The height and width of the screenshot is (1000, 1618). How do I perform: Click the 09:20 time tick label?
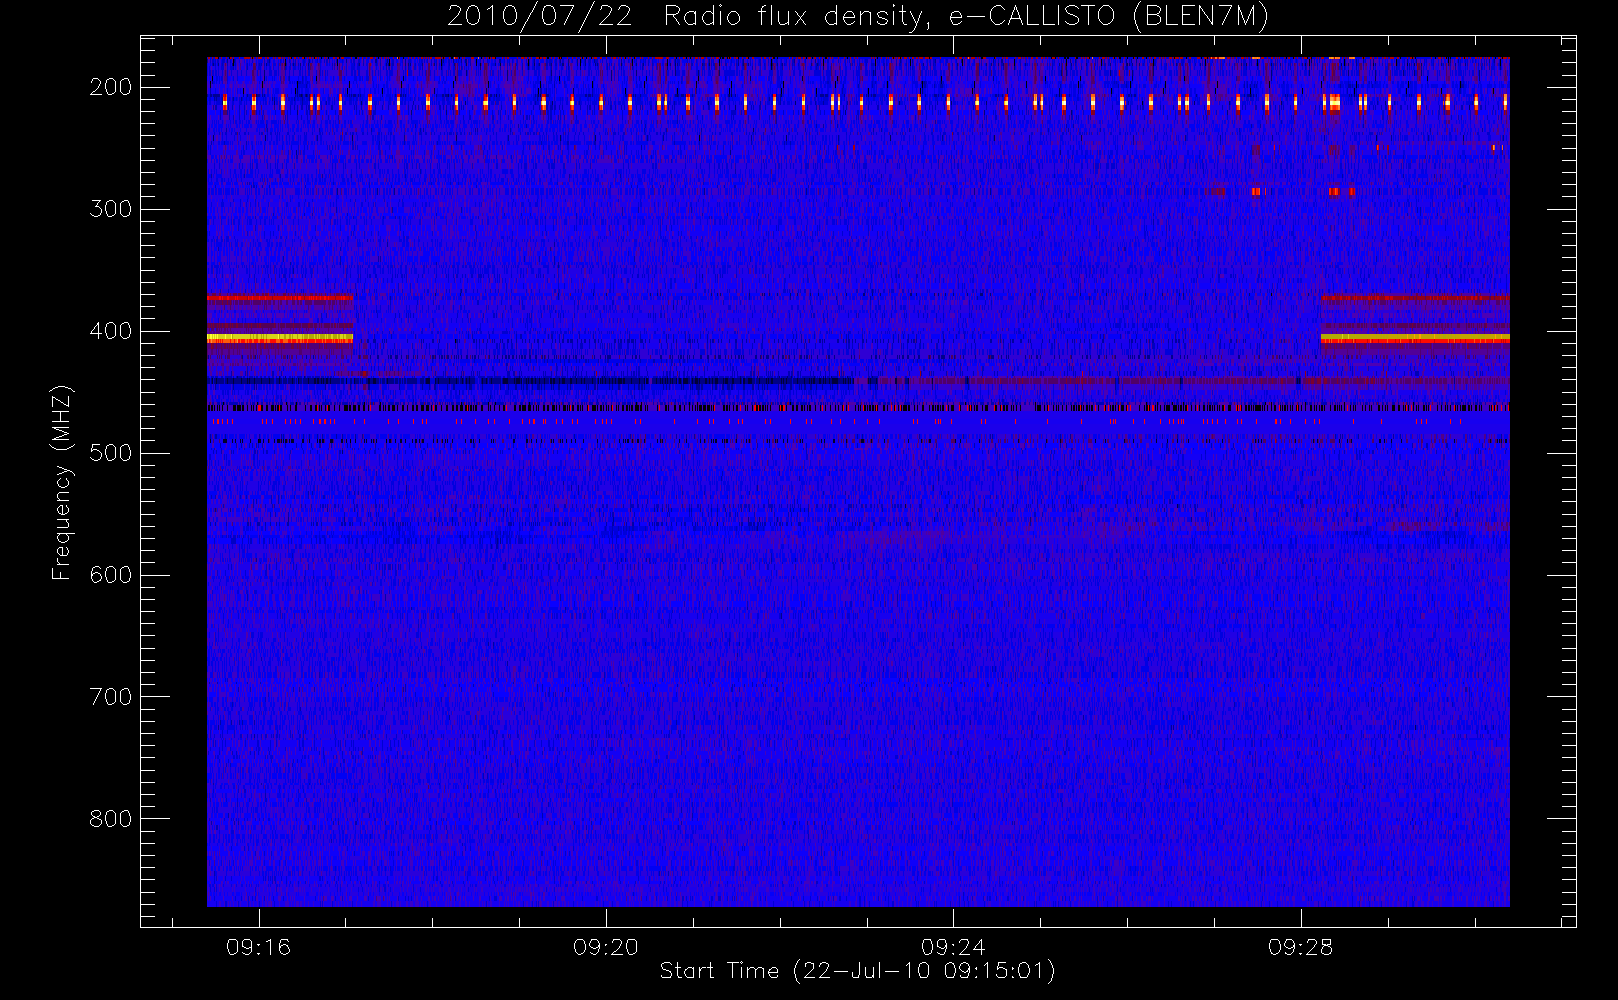point(606,947)
